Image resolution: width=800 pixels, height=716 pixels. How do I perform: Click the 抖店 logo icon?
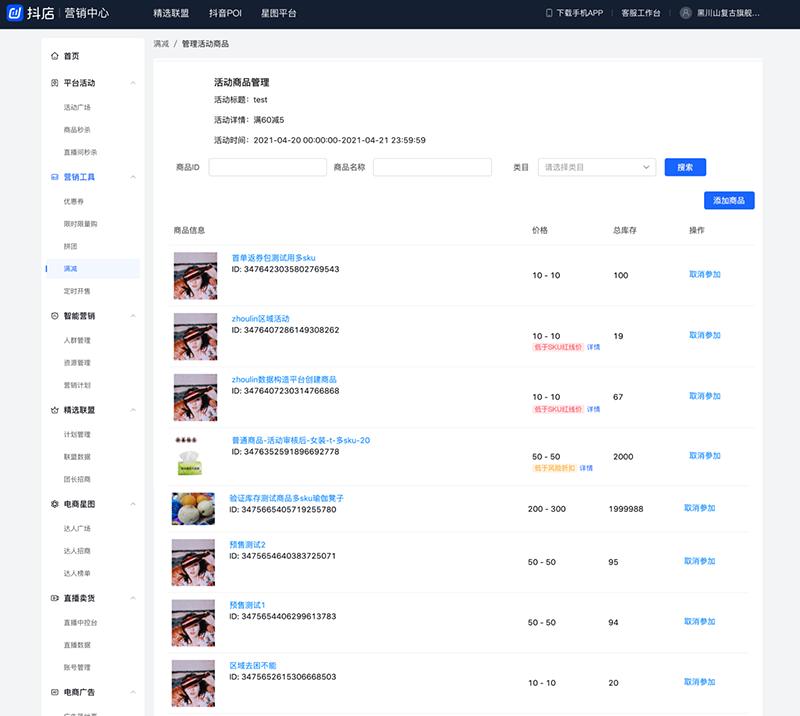[x=15, y=13]
